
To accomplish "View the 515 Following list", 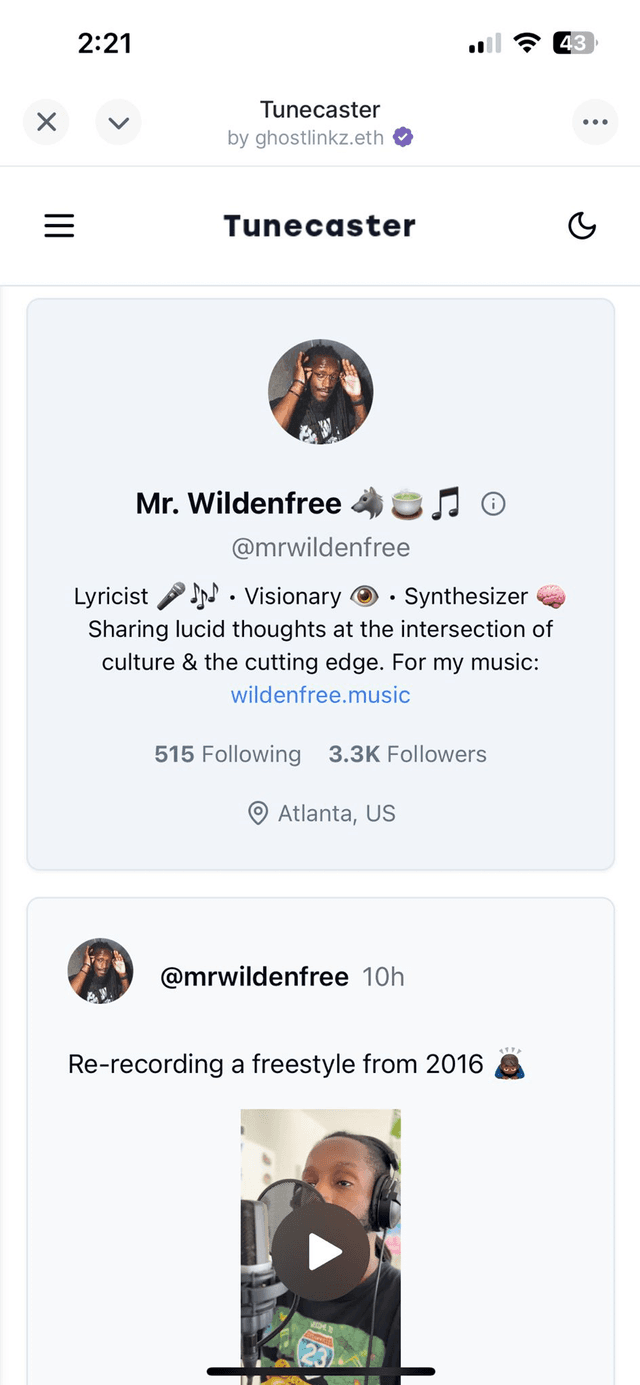I will (x=227, y=754).
